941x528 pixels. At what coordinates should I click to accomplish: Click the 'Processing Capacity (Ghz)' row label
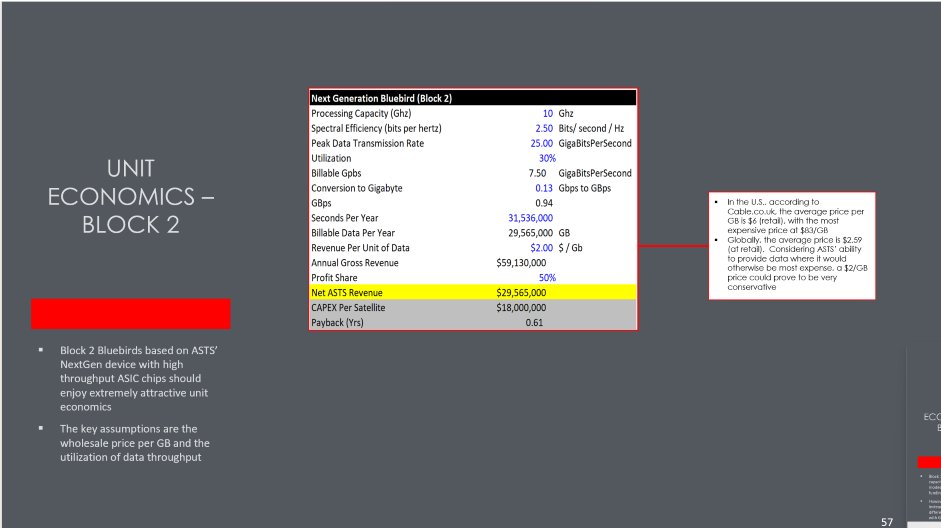361,113
